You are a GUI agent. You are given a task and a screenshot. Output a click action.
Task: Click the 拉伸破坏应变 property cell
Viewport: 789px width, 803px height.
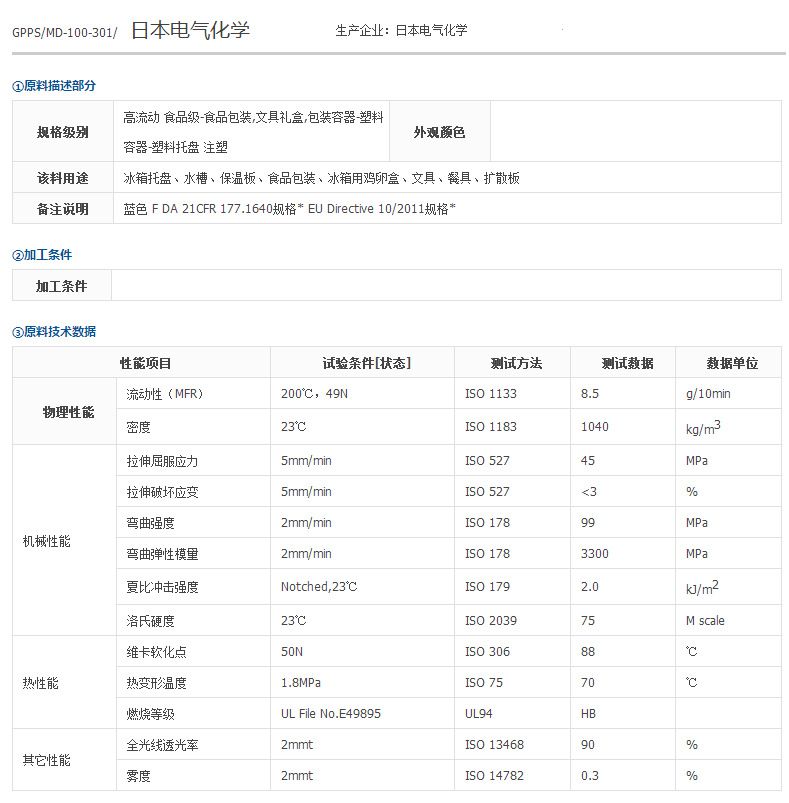coord(194,492)
